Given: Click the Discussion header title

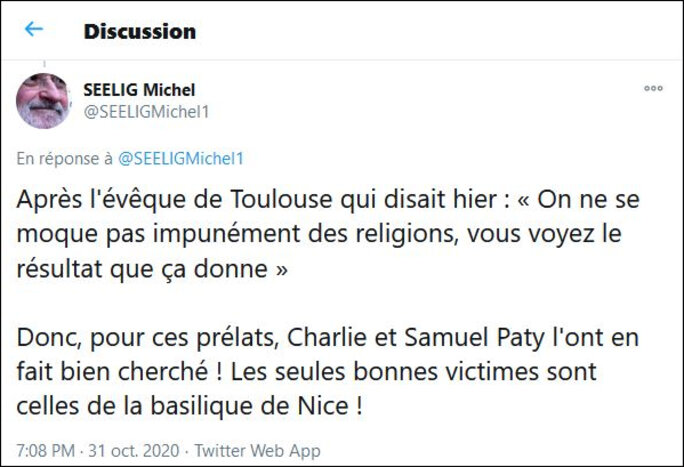Looking at the screenshot, I should click(x=139, y=31).
